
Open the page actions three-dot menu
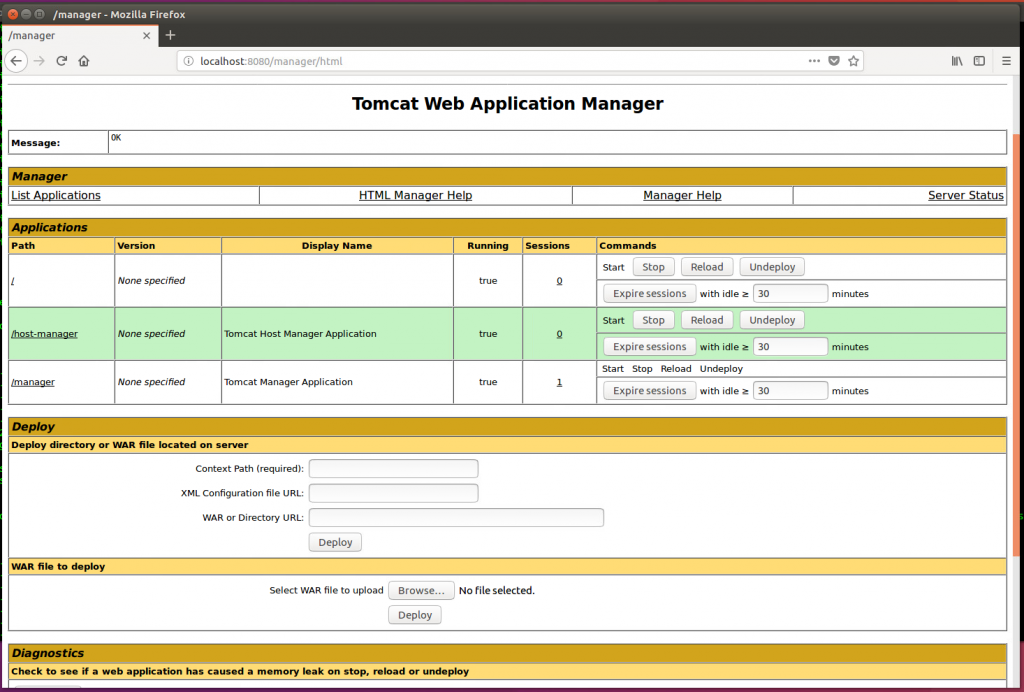pyautogui.click(x=815, y=61)
